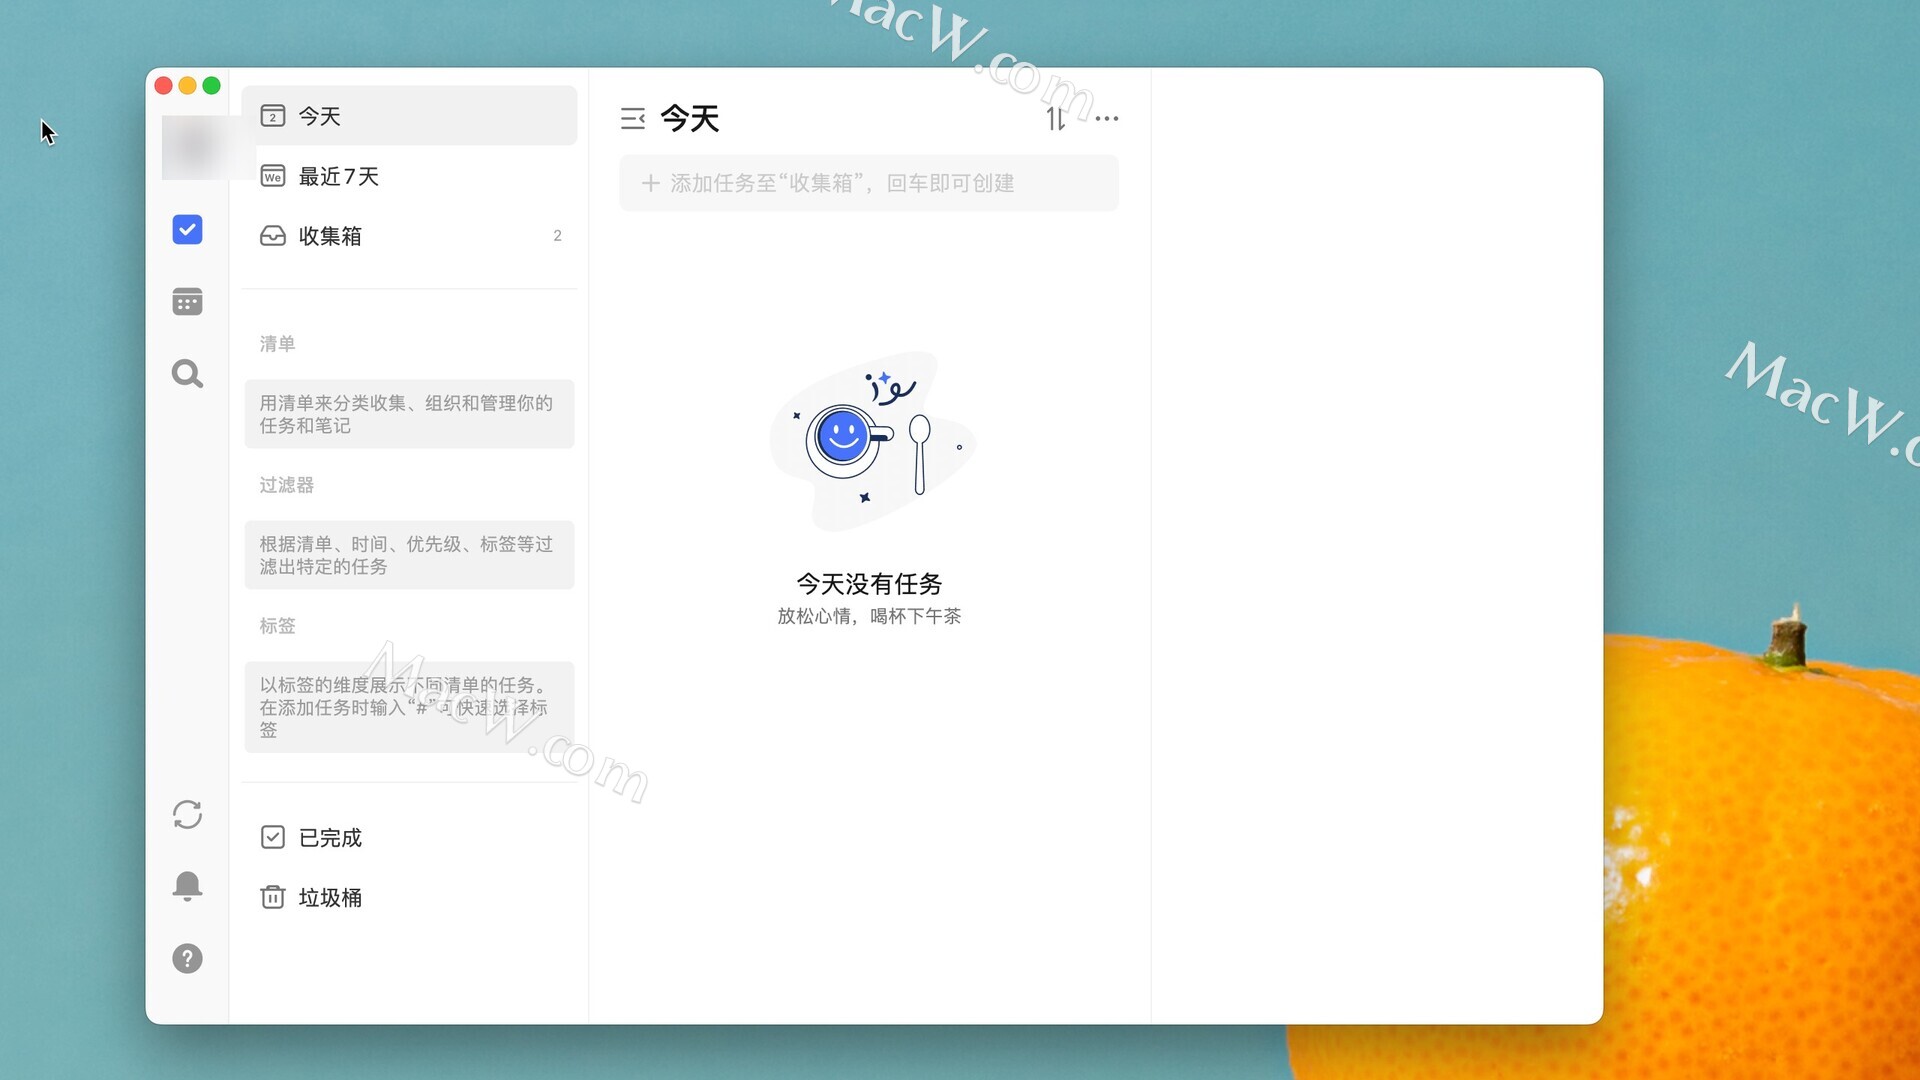This screenshot has height=1080, width=1920.
Task: Click the sync refresh icon
Action: [x=187, y=815]
